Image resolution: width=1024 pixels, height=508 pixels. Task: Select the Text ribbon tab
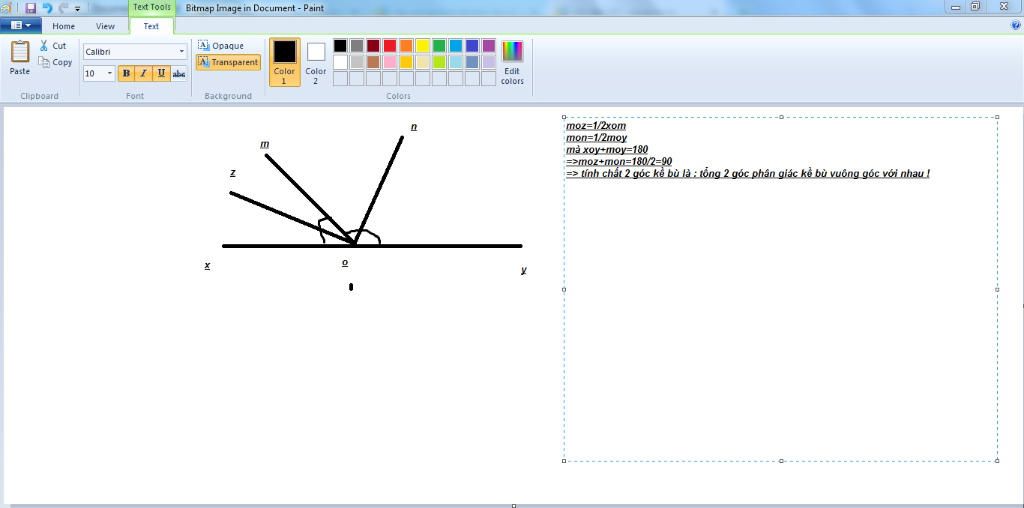(151, 26)
